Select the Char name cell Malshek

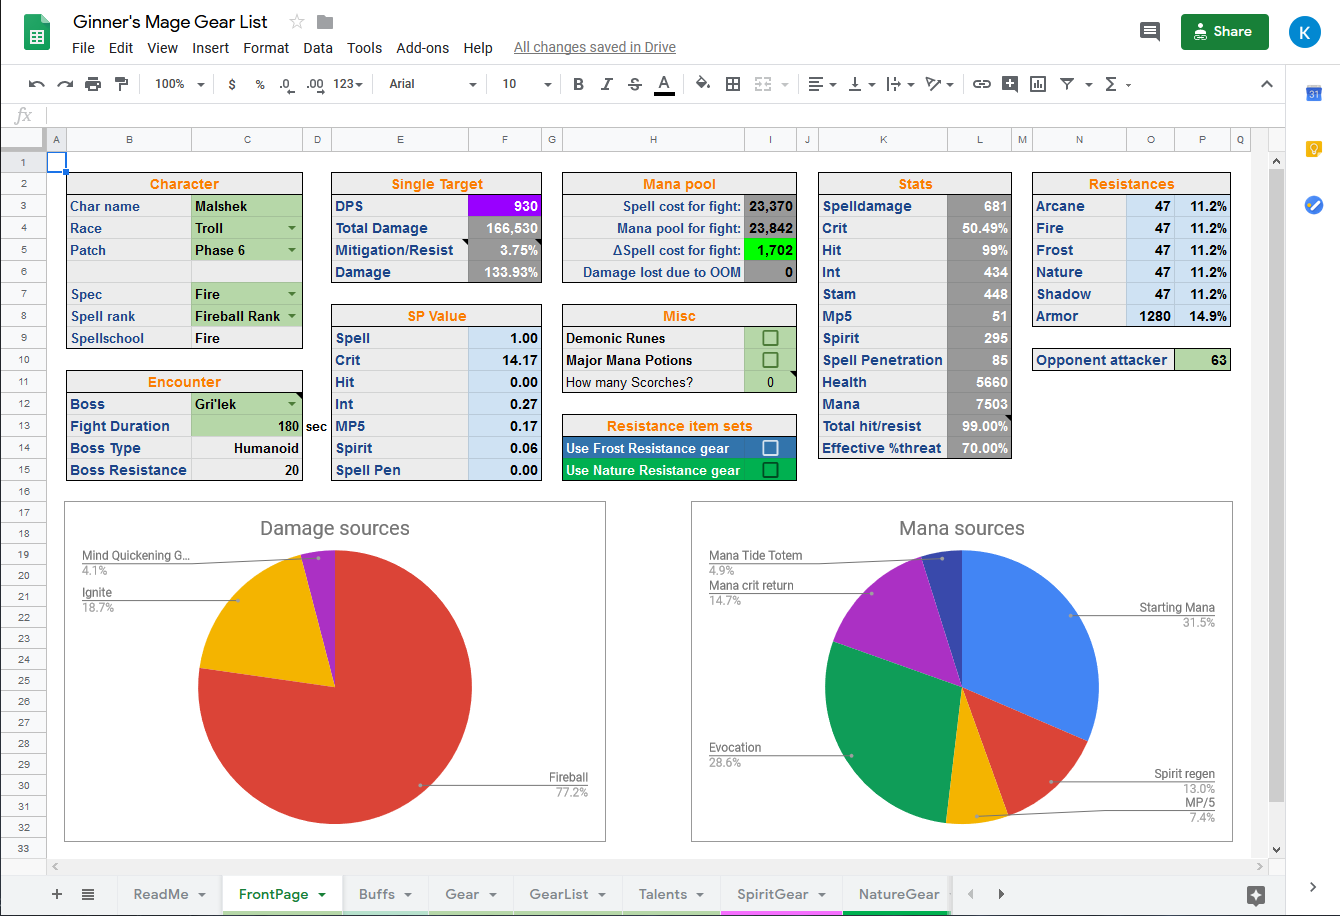pyautogui.click(x=246, y=206)
